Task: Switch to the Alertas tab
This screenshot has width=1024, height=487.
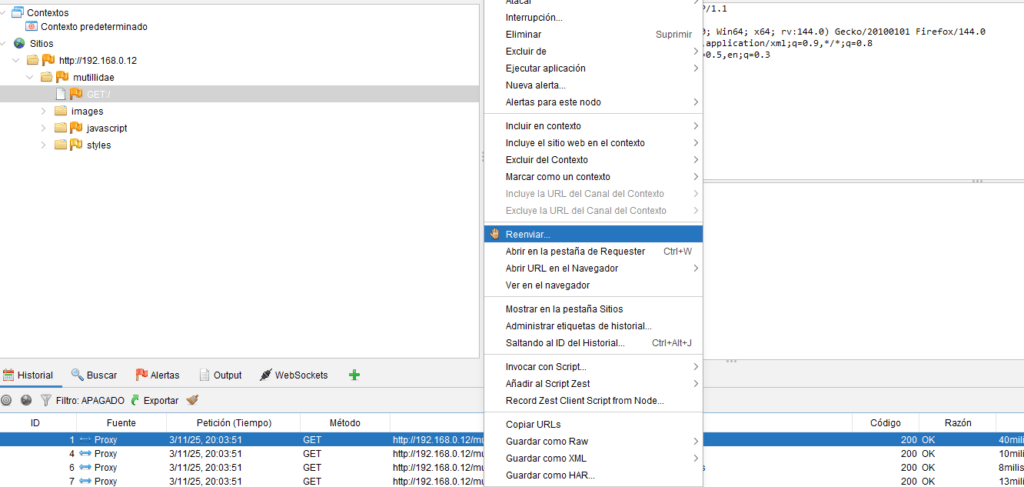Action: 157,375
